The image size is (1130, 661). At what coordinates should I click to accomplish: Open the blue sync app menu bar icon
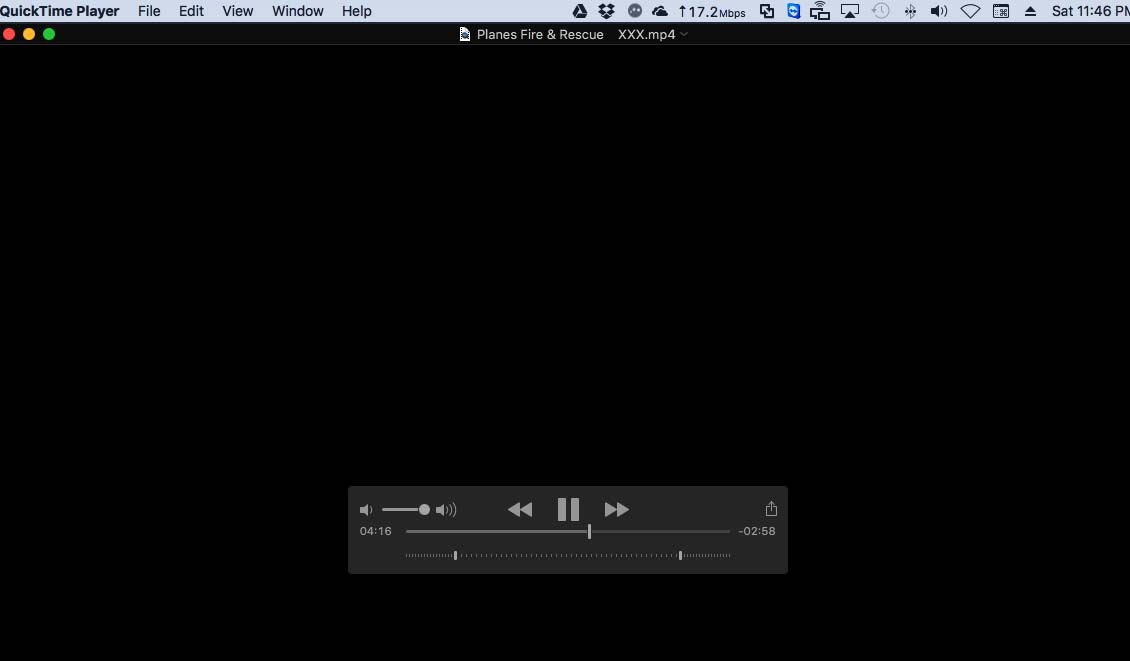[x=793, y=11]
